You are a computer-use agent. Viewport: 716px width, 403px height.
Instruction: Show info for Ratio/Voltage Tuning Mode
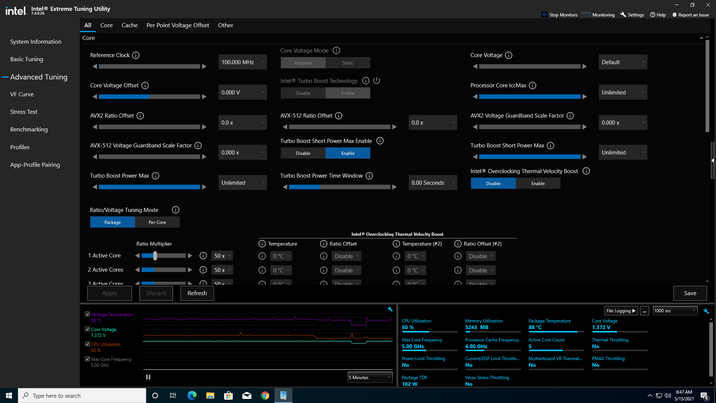point(175,210)
